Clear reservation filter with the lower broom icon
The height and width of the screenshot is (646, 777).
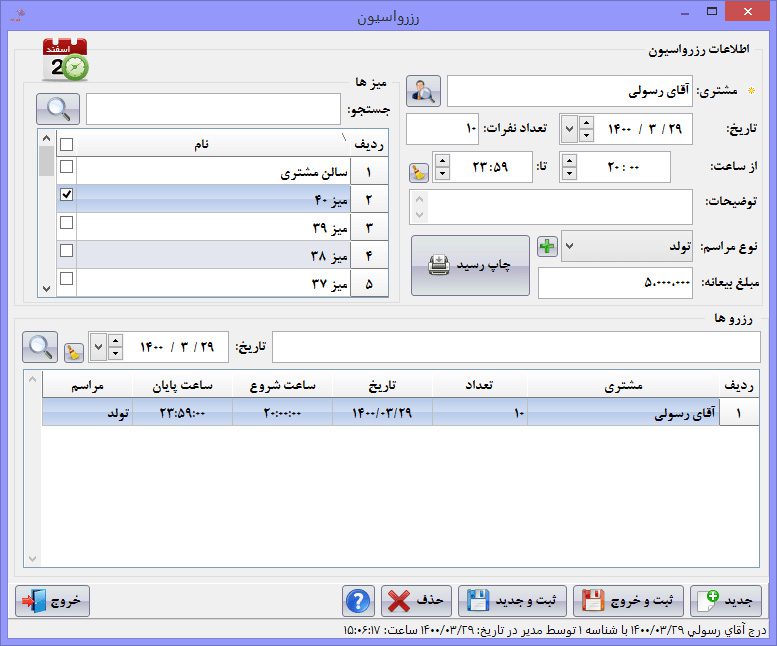pos(74,352)
